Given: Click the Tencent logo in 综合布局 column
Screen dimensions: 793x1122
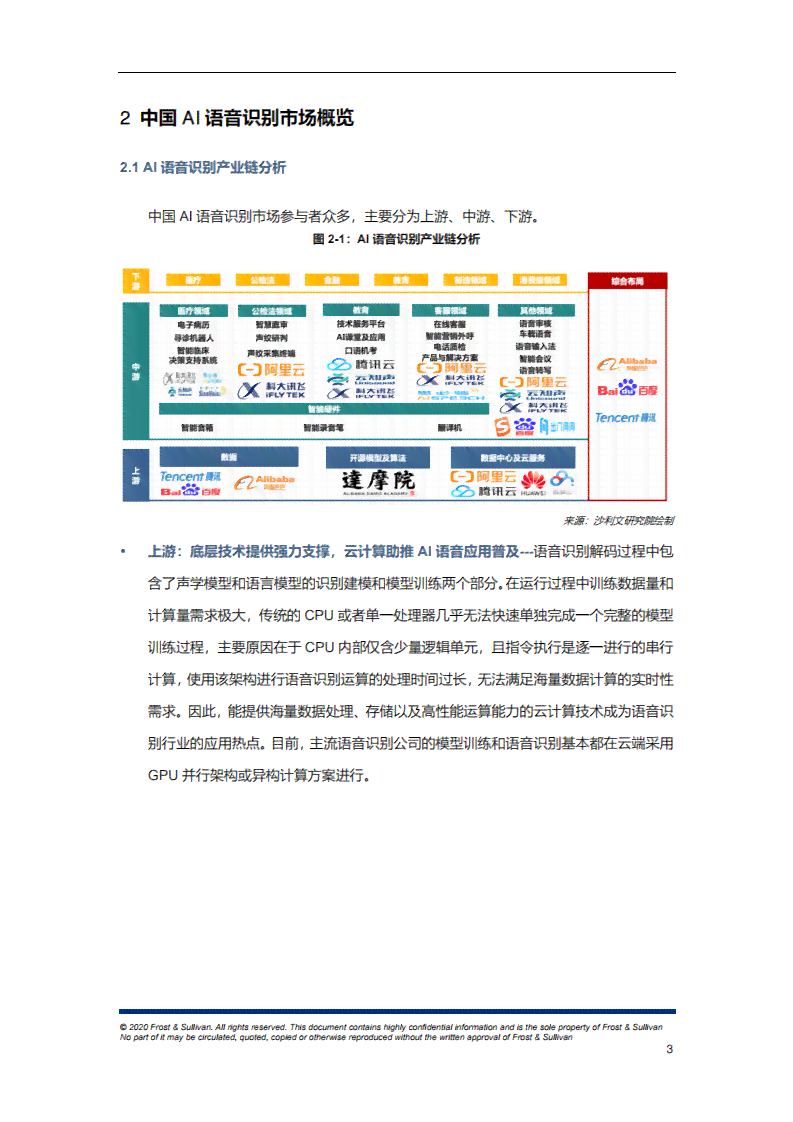Looking at the screenshot, I should [625, 417].
